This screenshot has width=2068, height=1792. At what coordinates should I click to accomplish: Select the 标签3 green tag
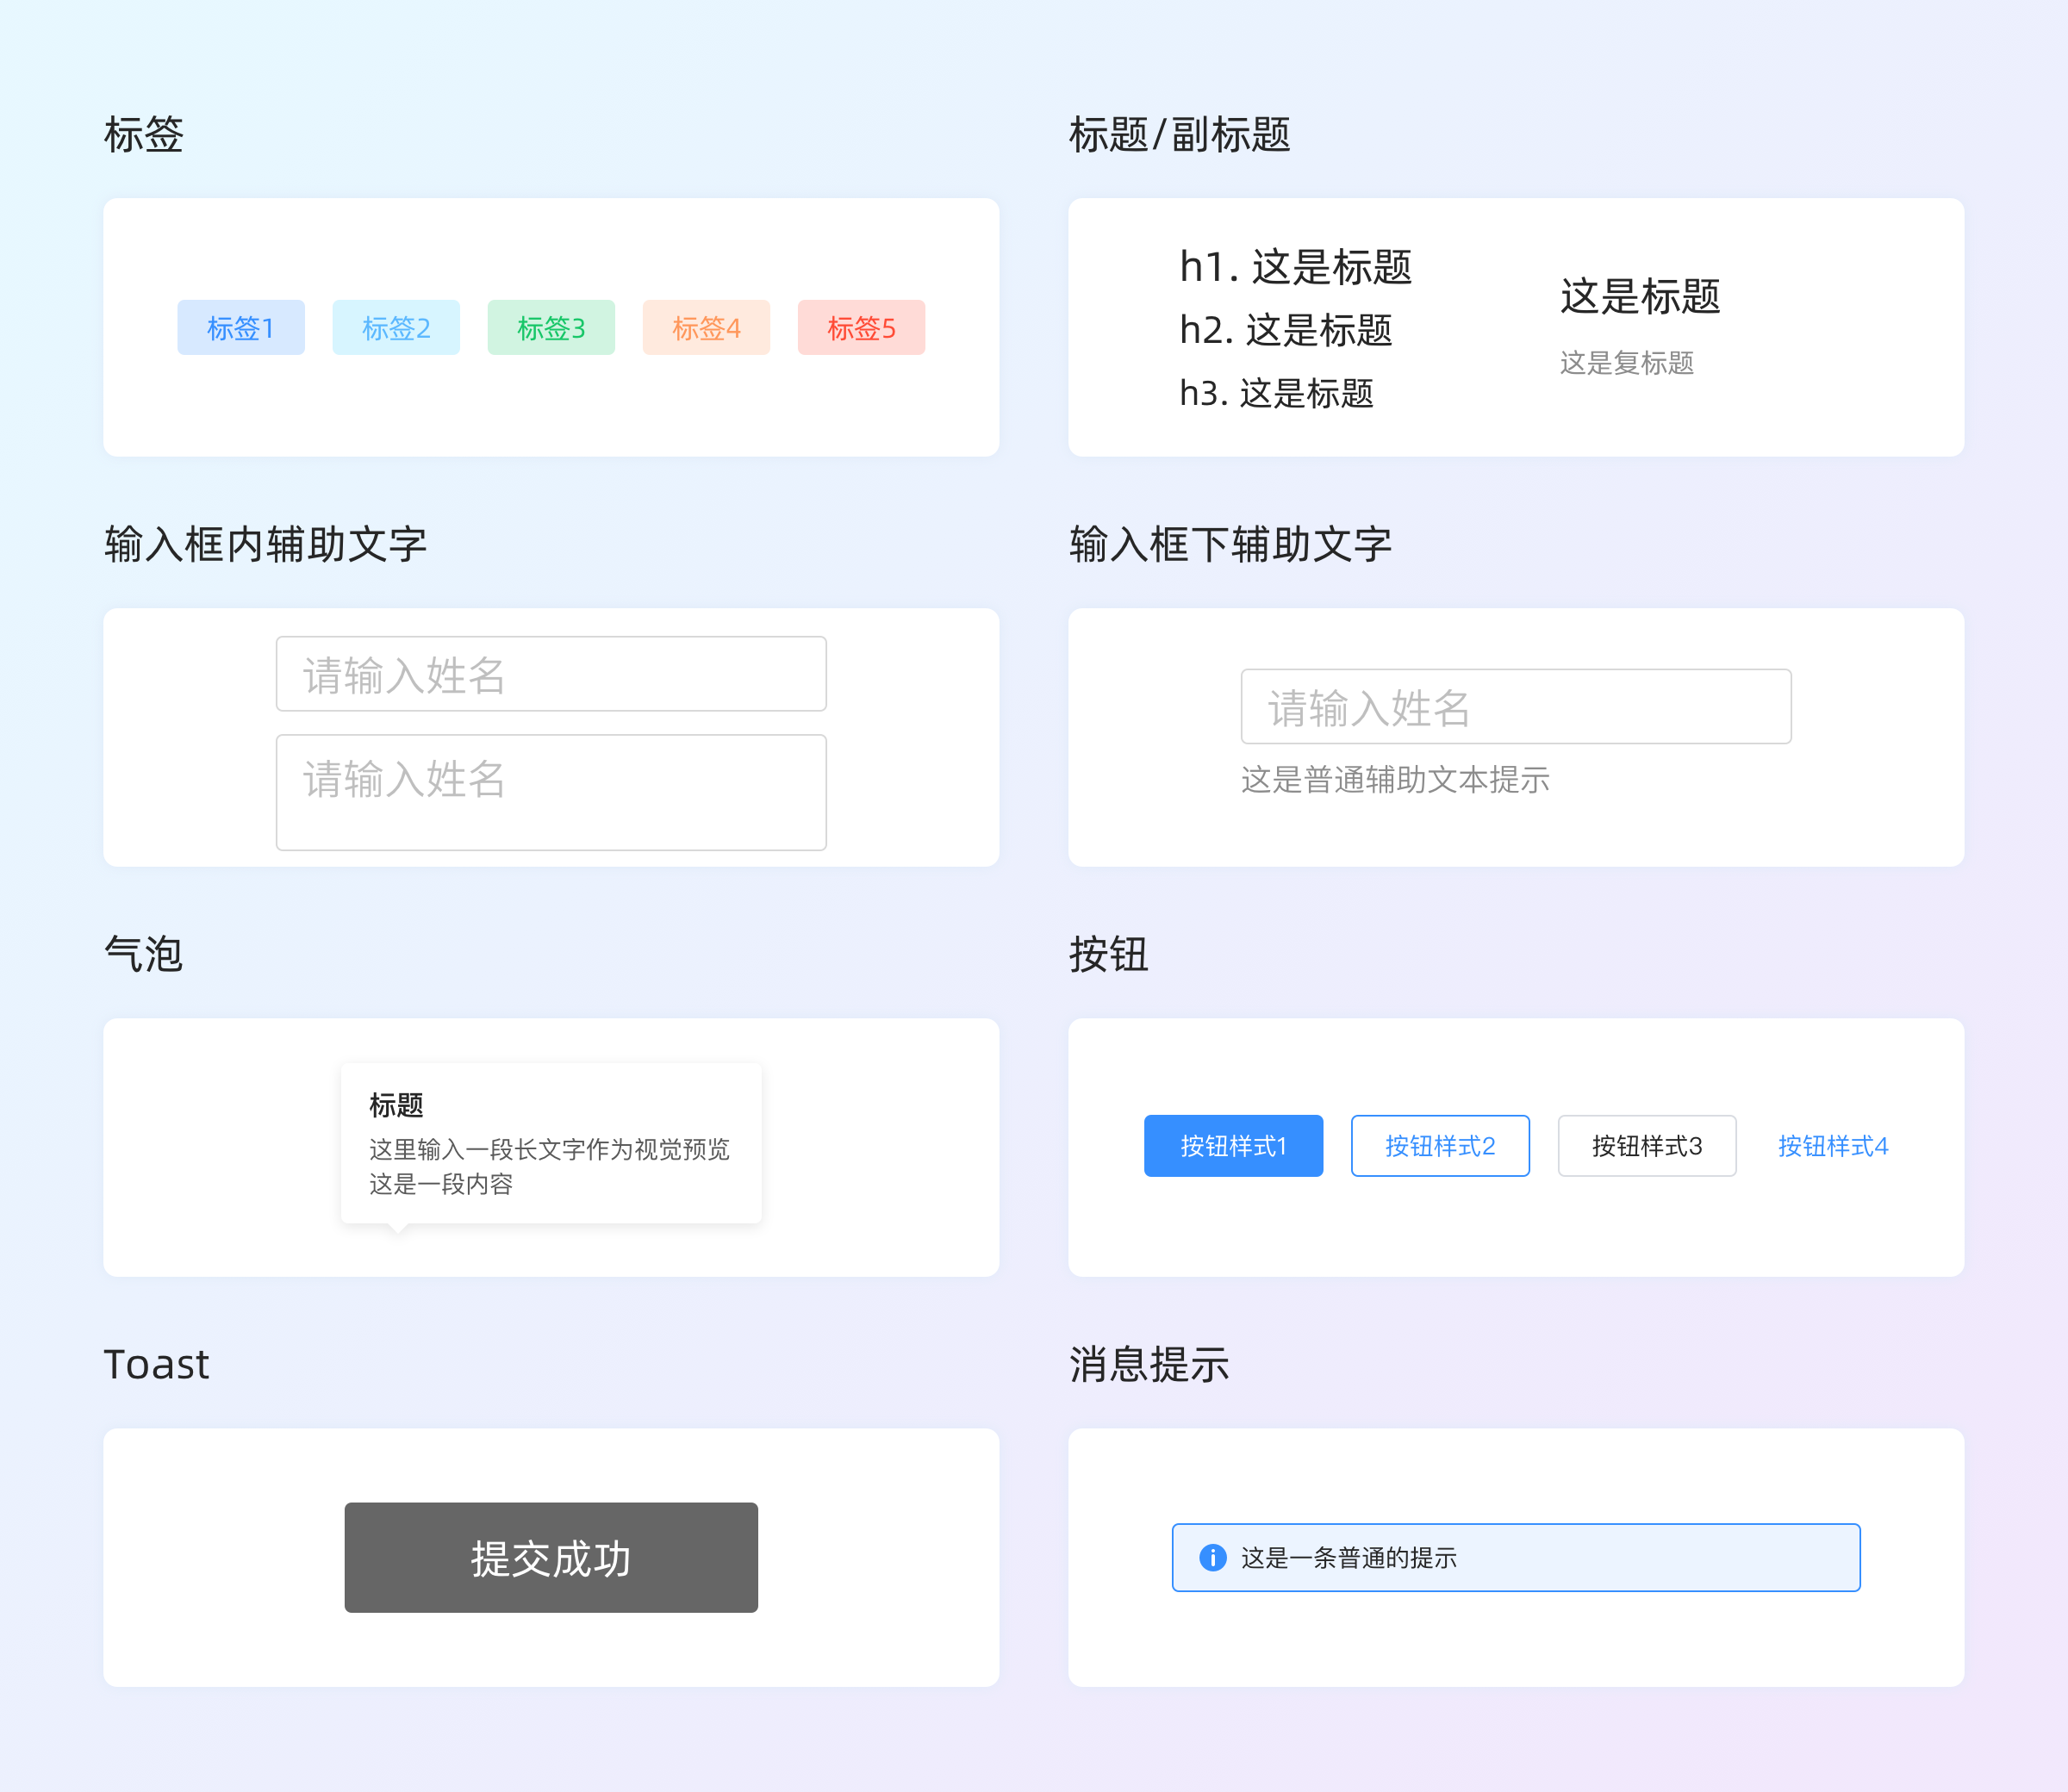point(551,327)
